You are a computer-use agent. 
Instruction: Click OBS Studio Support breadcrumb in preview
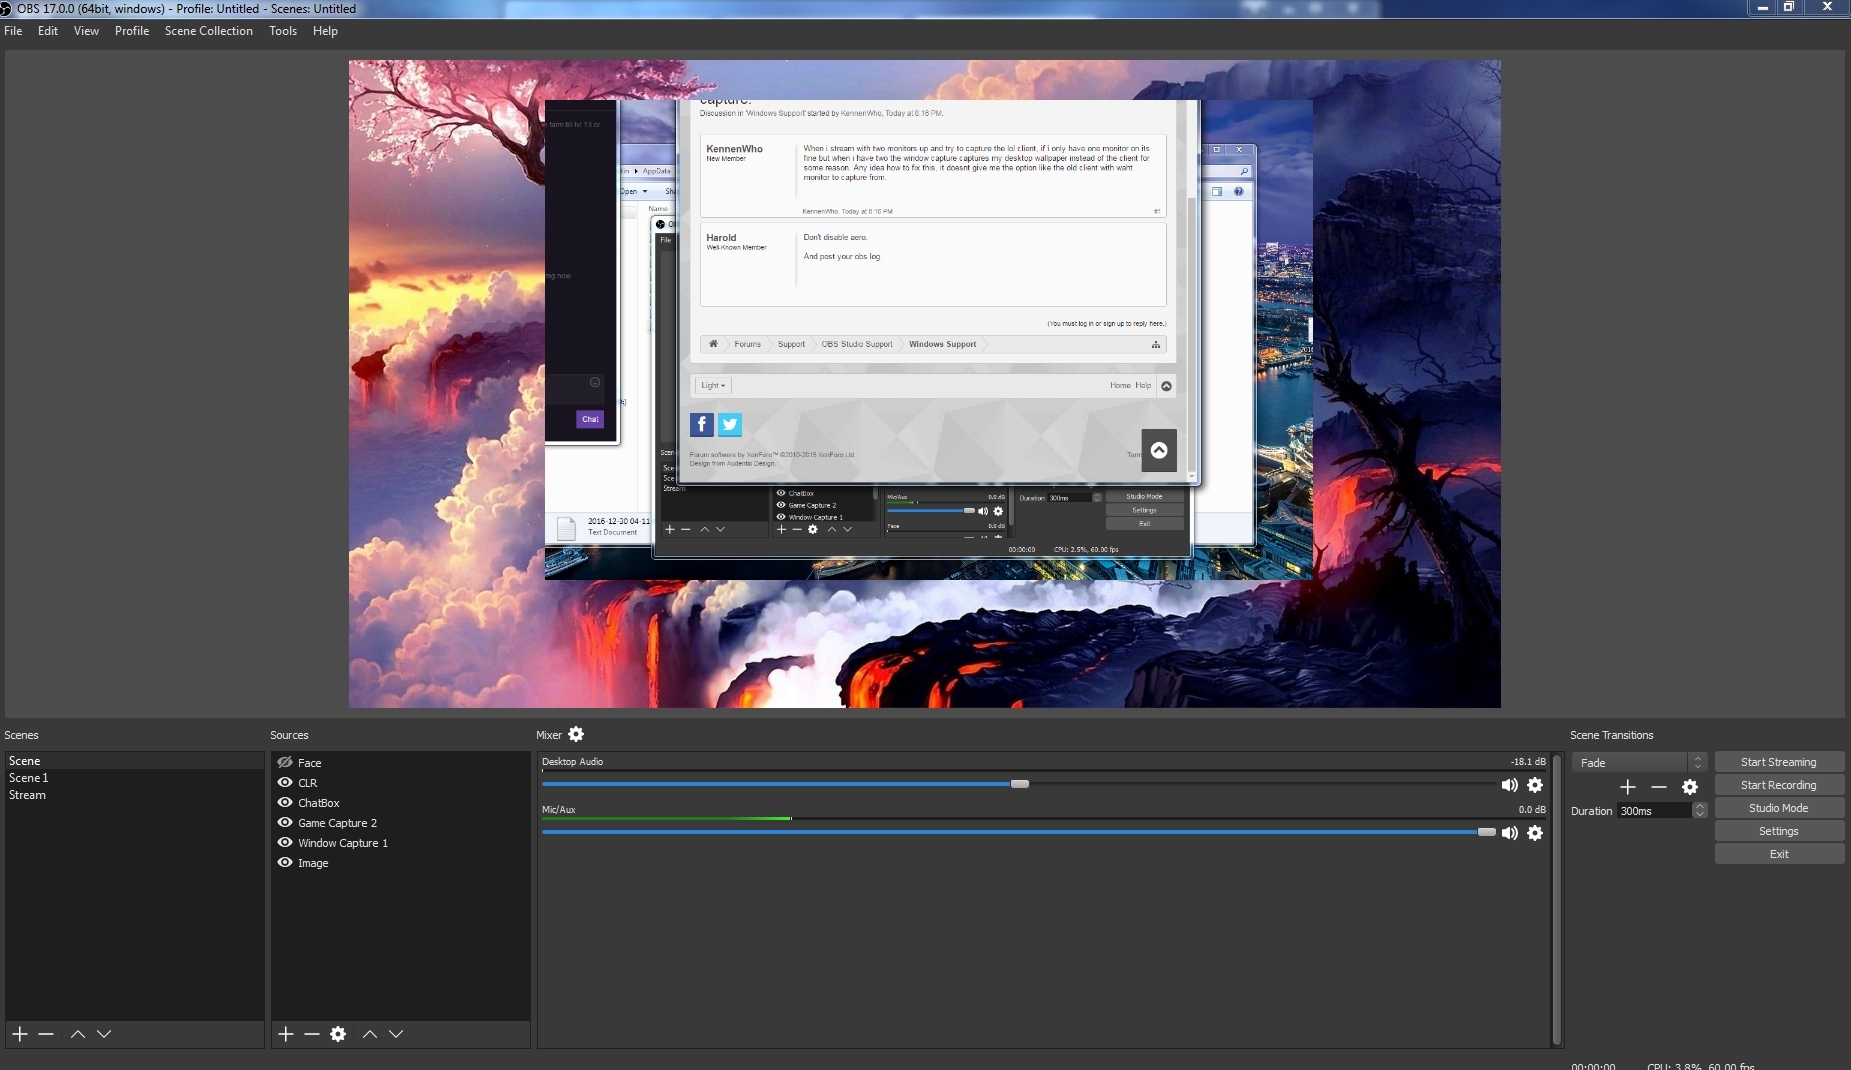tap(857, 344)
